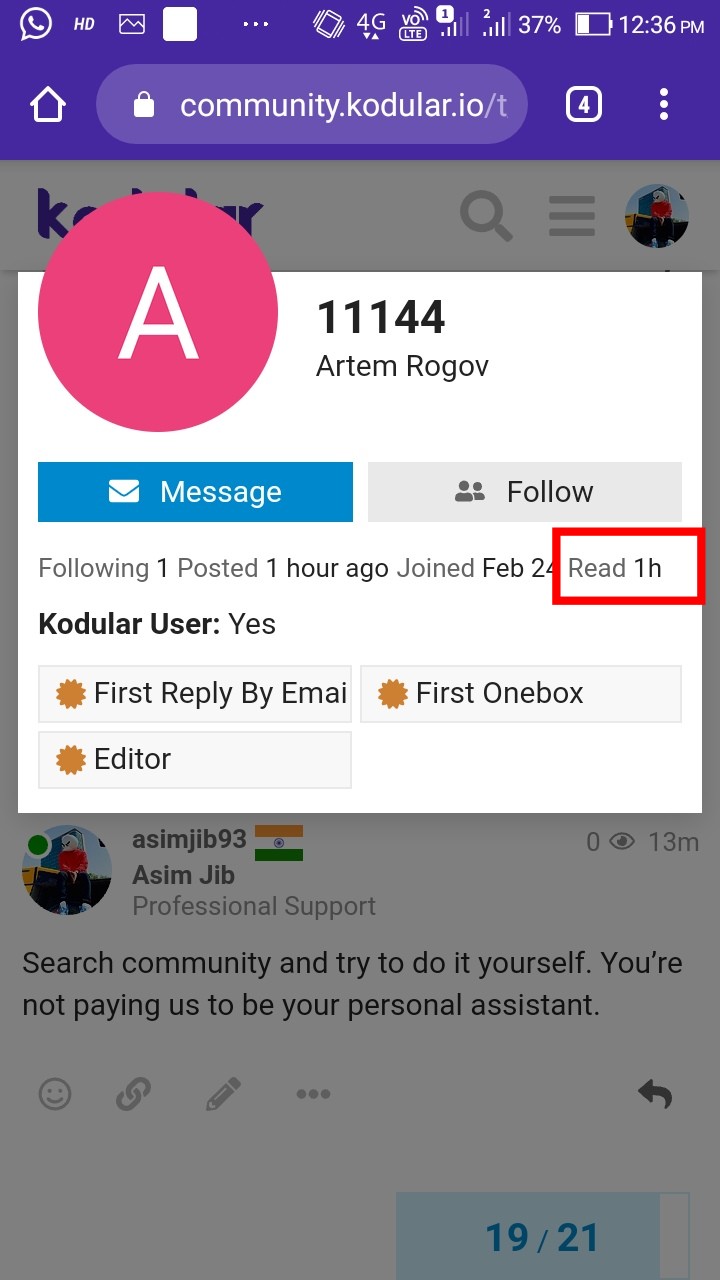Tap the browser home icon

point(47,104)
